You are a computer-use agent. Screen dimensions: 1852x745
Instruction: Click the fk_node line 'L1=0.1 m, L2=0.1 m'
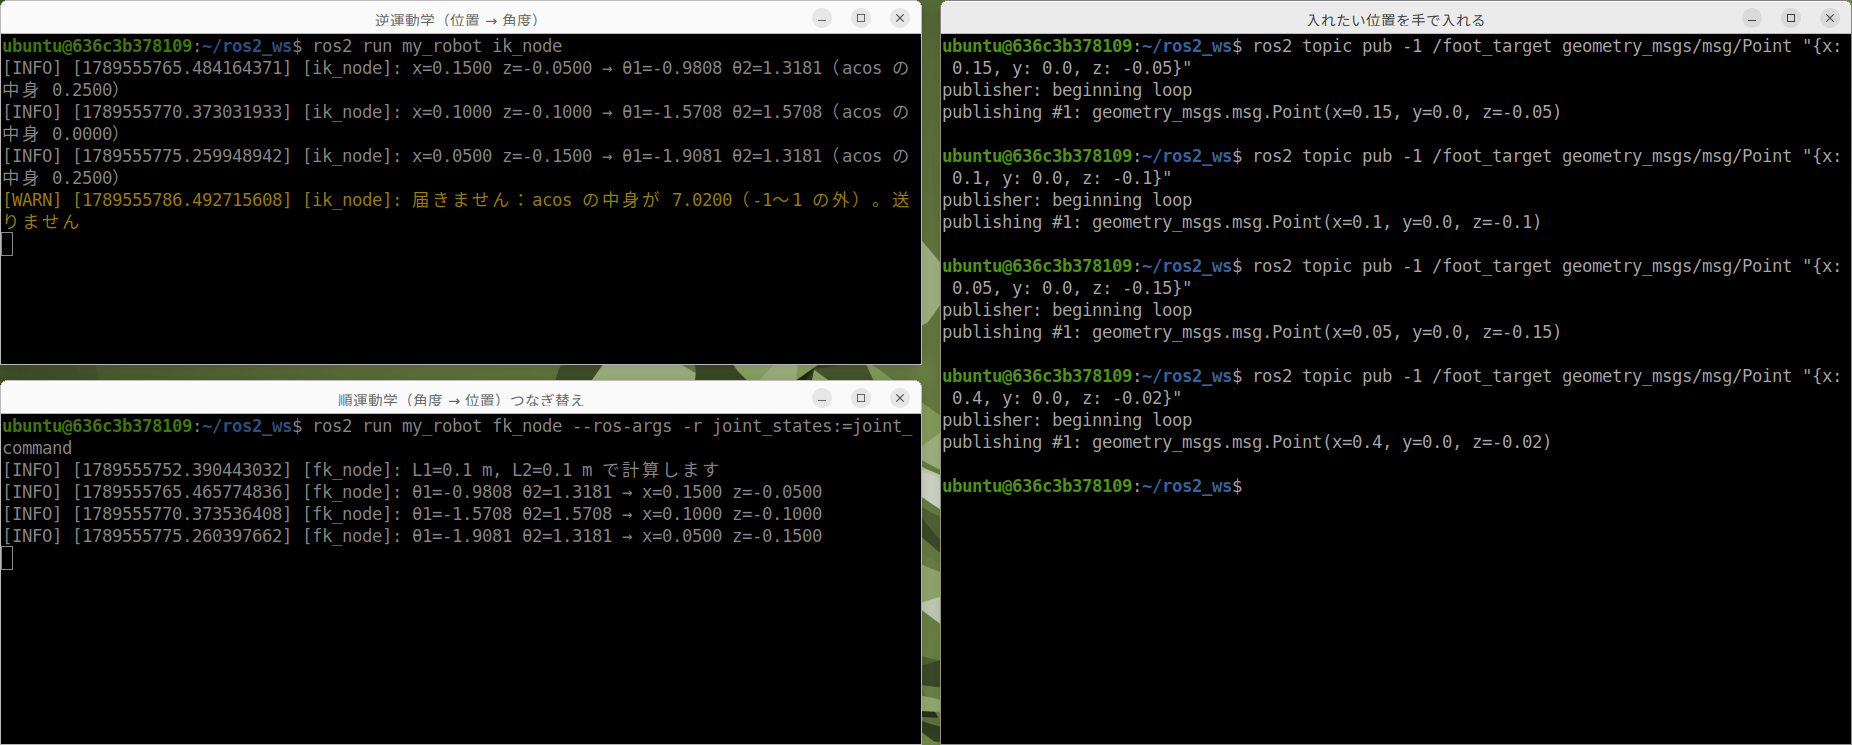tap(361, 470)
